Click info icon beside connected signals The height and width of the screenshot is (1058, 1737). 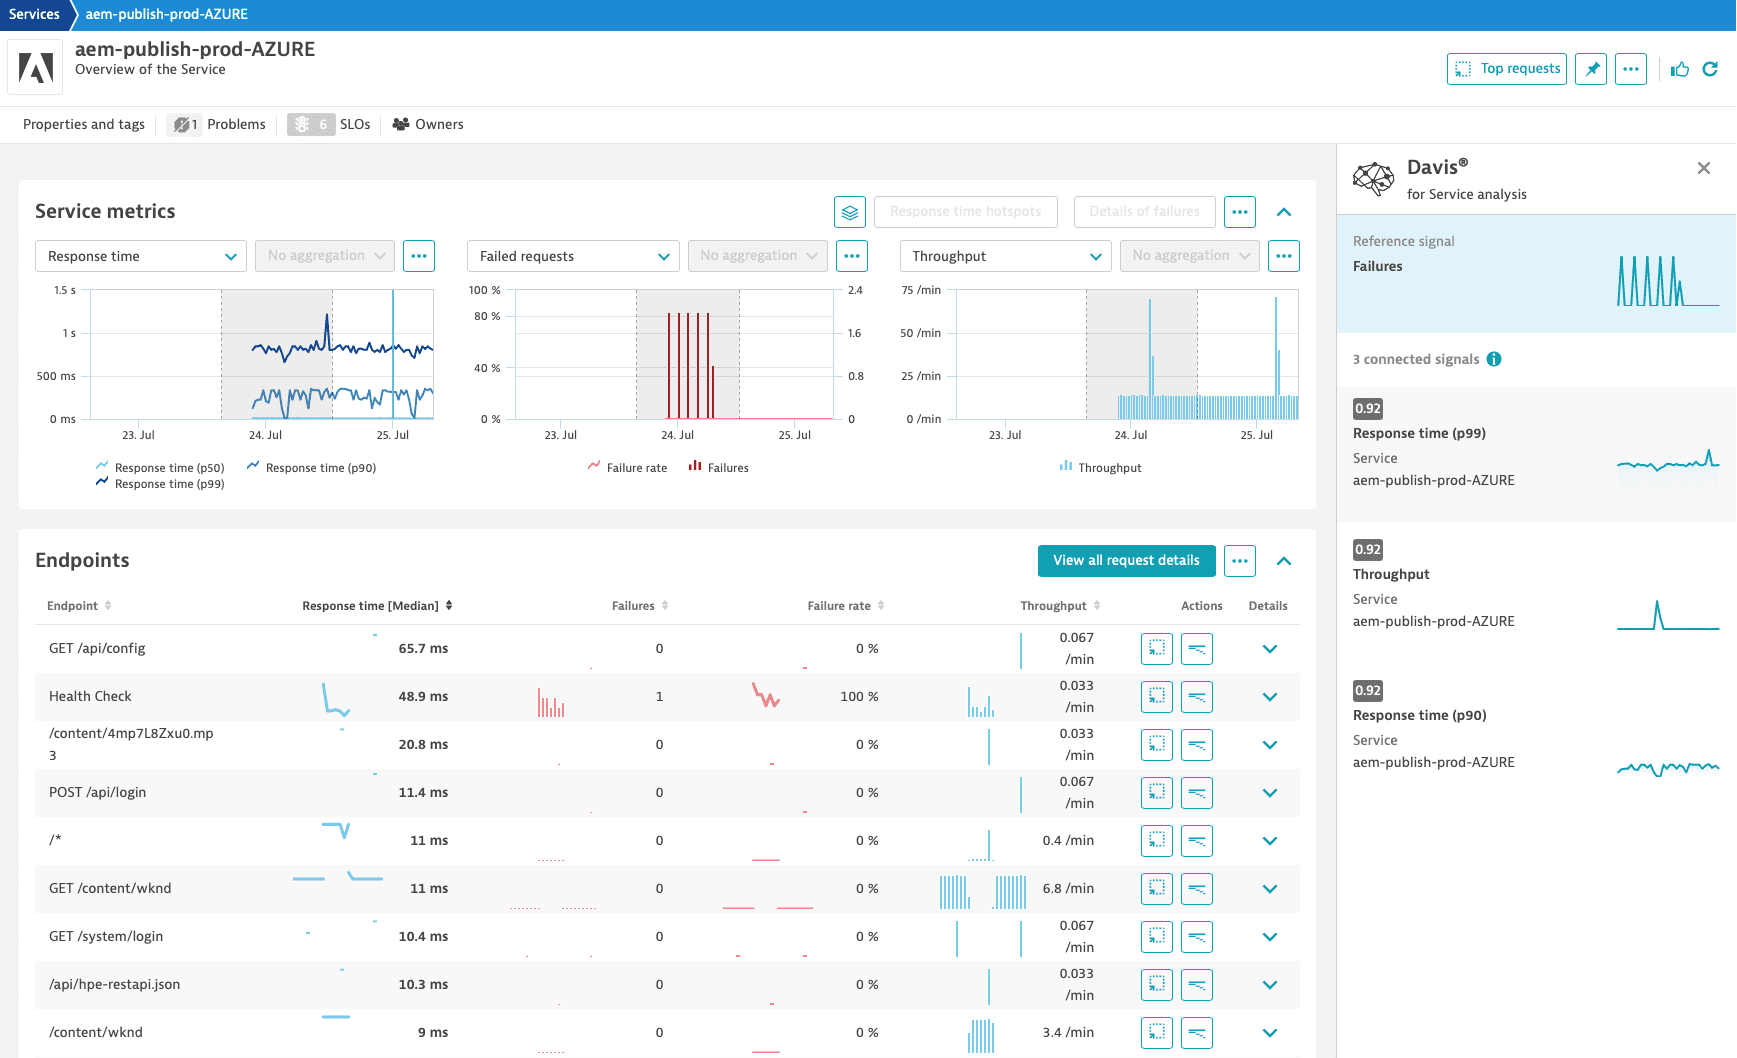1494,359
